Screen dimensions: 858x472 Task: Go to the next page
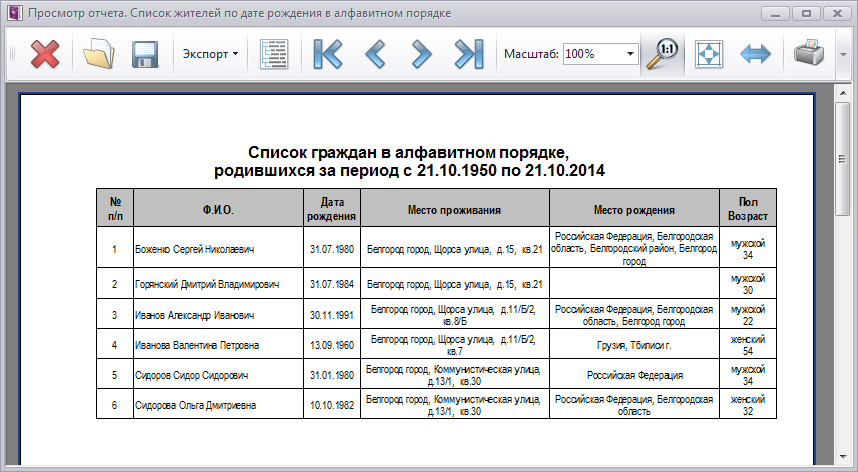point(421,54)
